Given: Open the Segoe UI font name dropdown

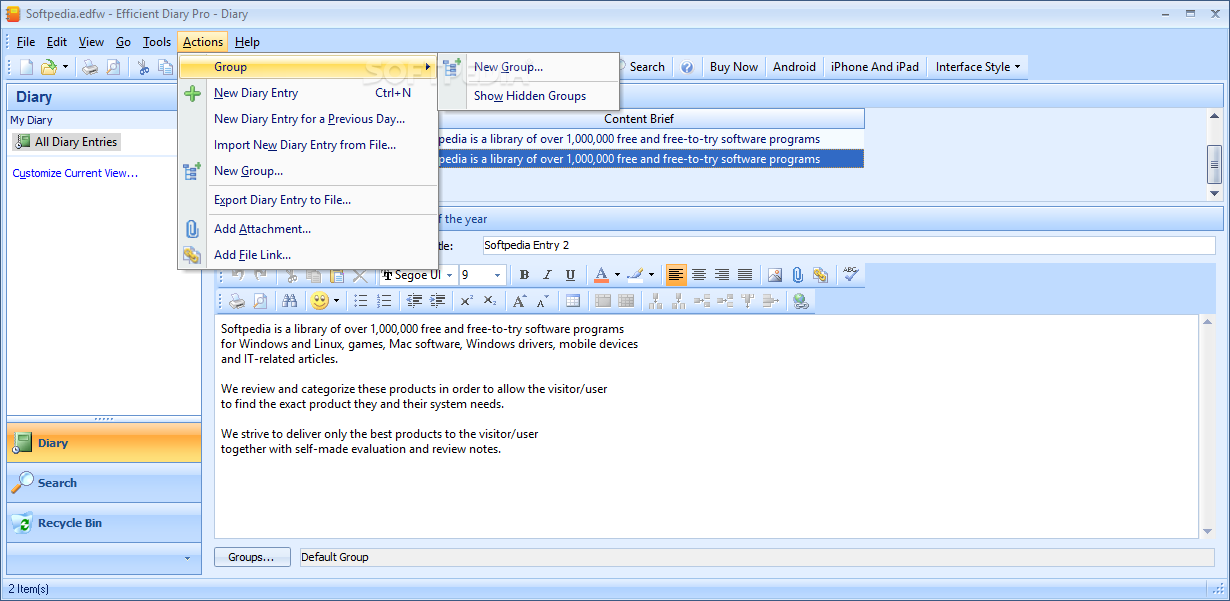Looking at the screenshot, I should tap(449, 275).
